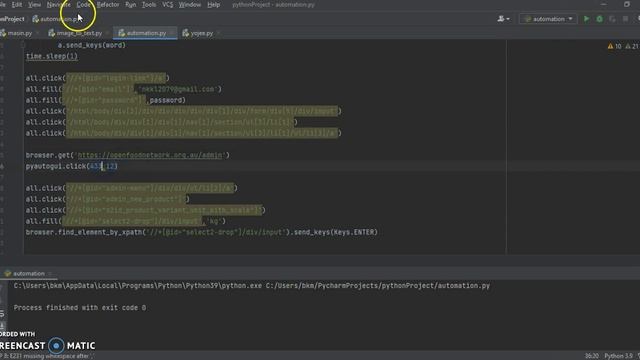Open the Navigate menu
Screen dimensions: 640x360
[58, 4]
